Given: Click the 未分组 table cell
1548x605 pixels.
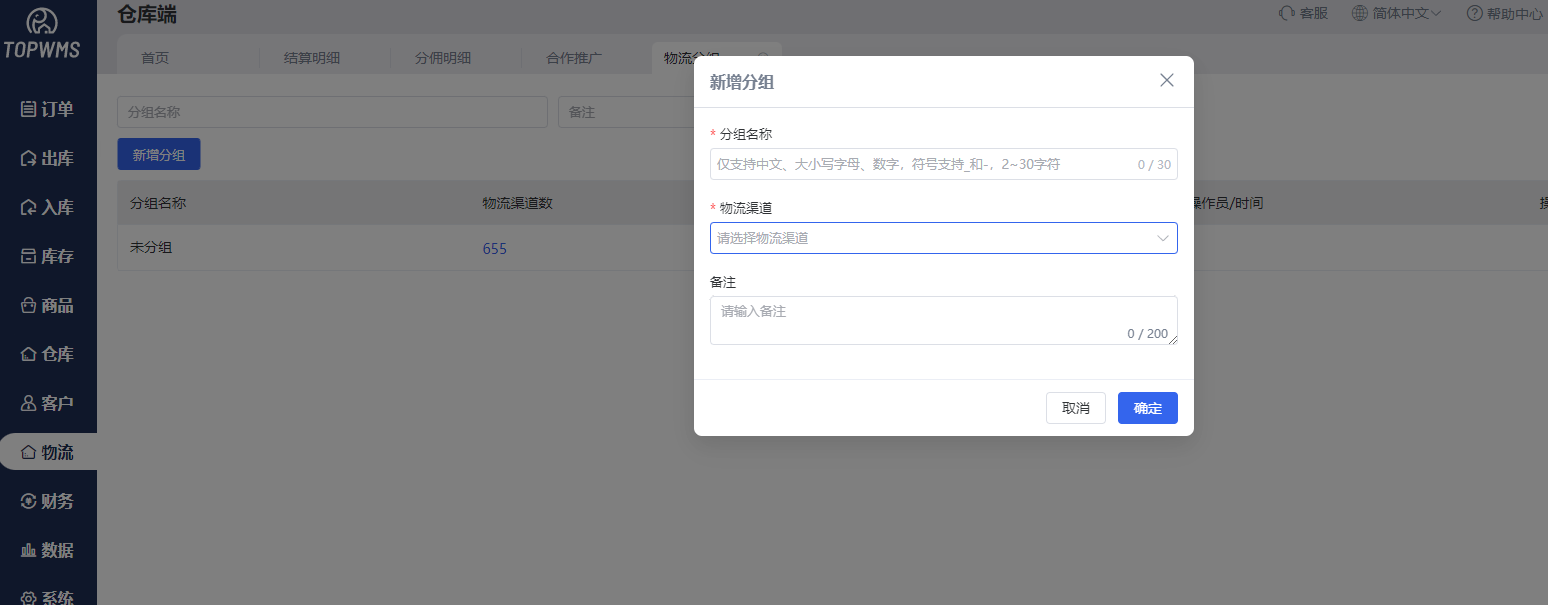Looking at the screenshot, I should [151, 247].
